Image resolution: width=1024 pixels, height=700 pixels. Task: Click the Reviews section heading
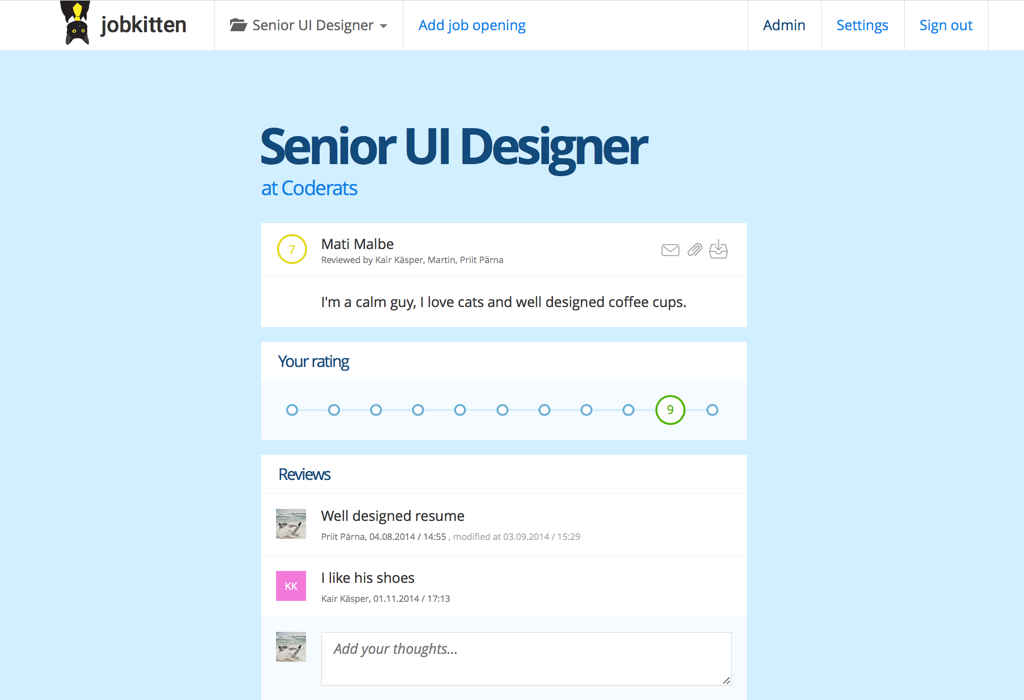[304, 474]
